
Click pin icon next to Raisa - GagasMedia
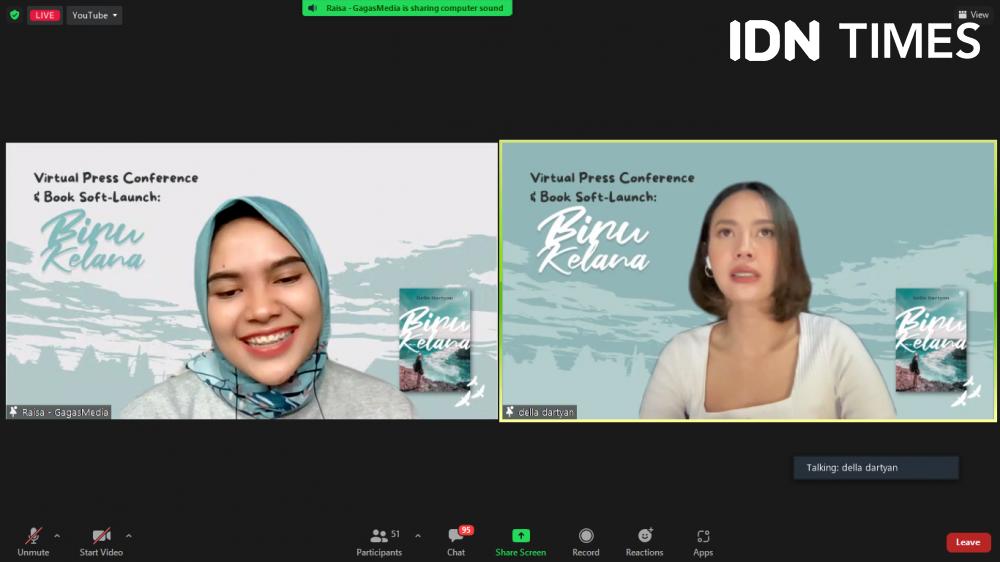coord(13,412)
